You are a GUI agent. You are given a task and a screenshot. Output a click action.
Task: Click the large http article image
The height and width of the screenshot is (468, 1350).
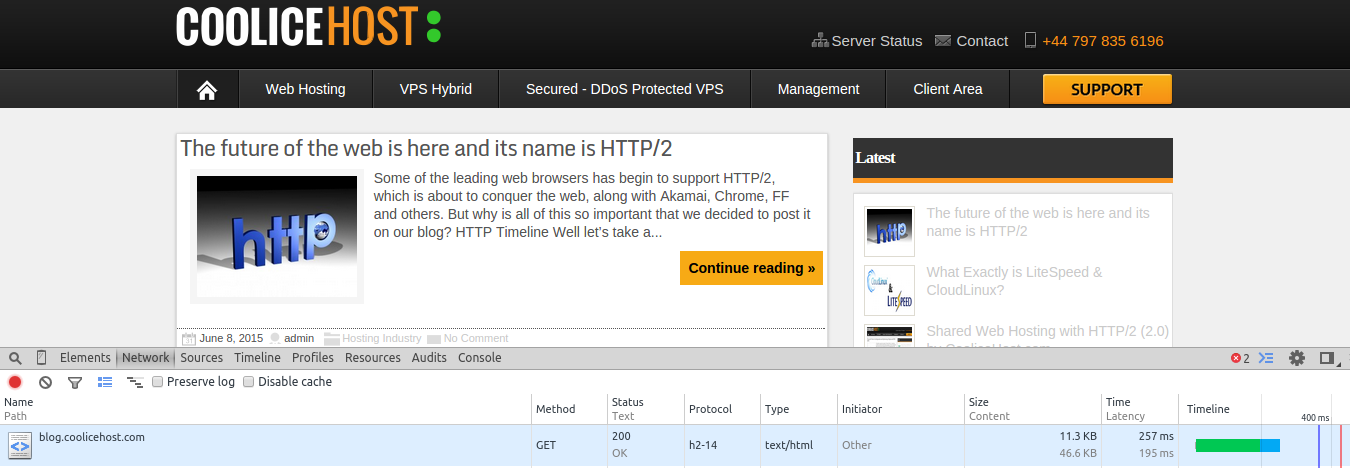pyautogui.click(x=277, y=236)
